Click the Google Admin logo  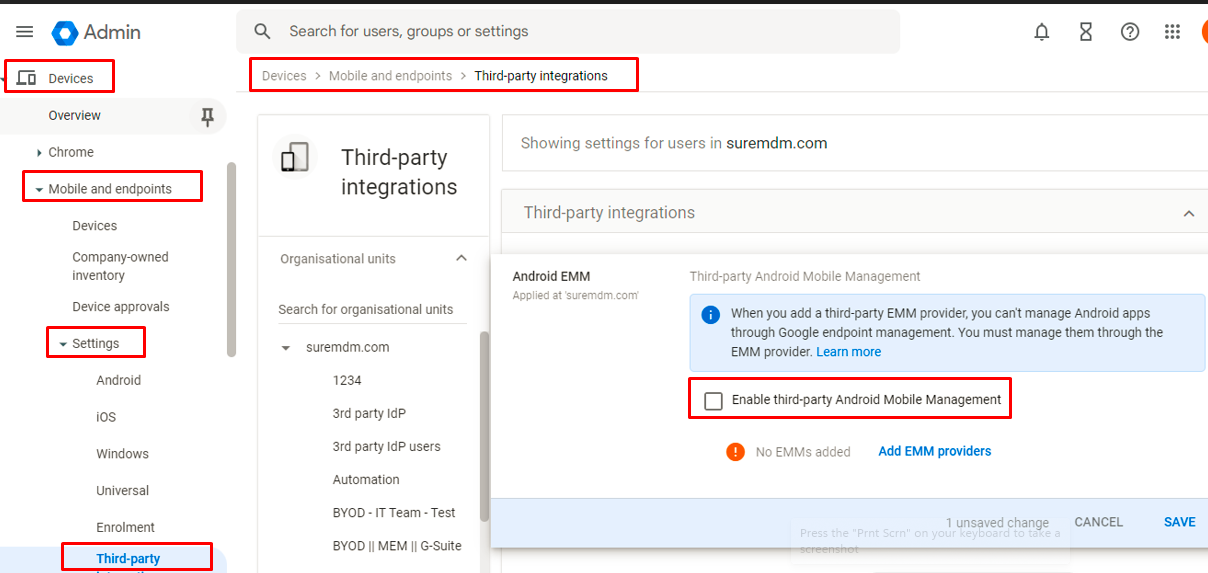[96, 32]
